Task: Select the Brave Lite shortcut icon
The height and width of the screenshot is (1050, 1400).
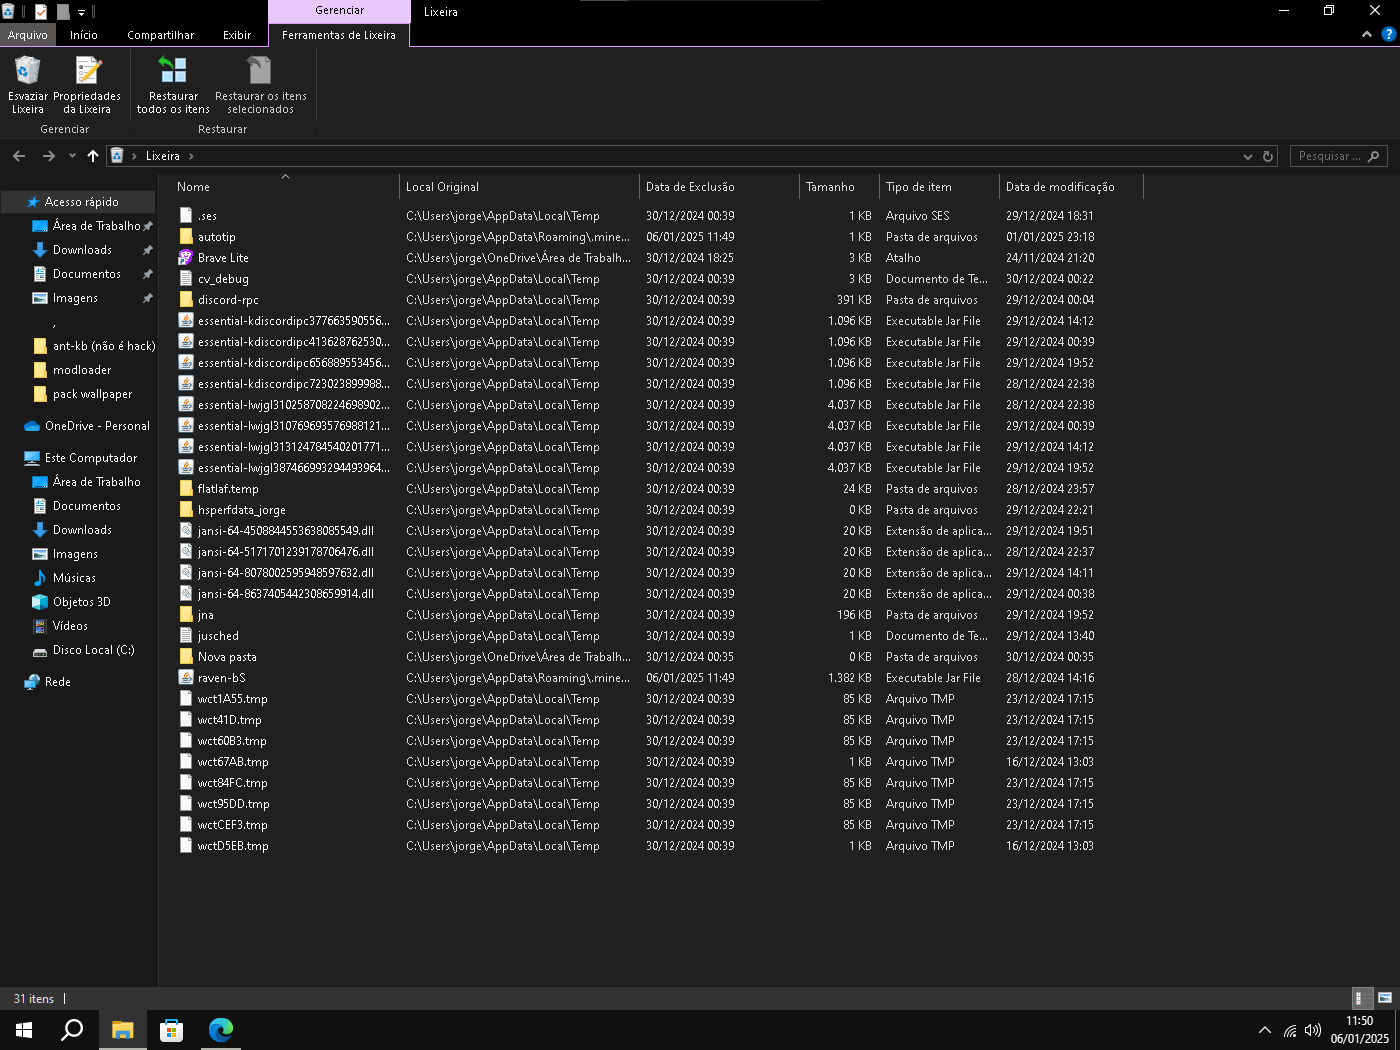Action: click(185, 258)
